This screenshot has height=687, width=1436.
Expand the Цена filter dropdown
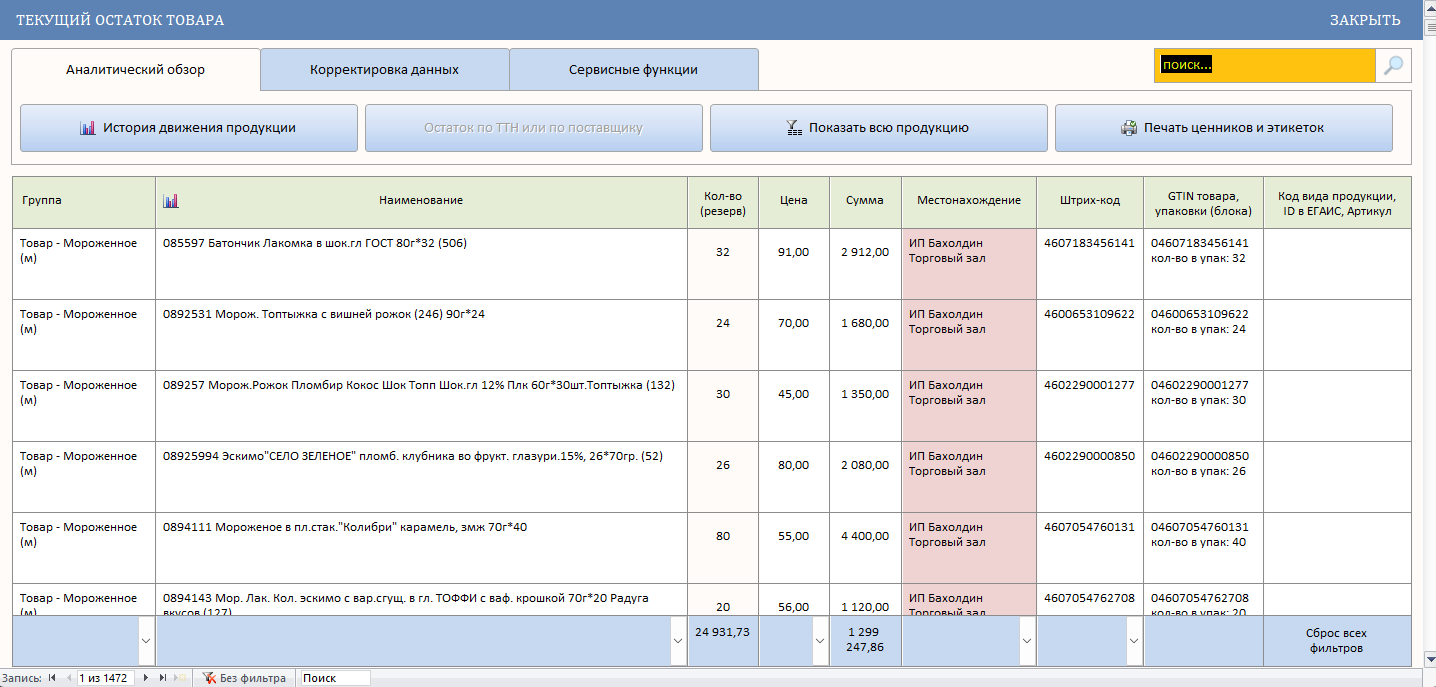tap(820, 641)
